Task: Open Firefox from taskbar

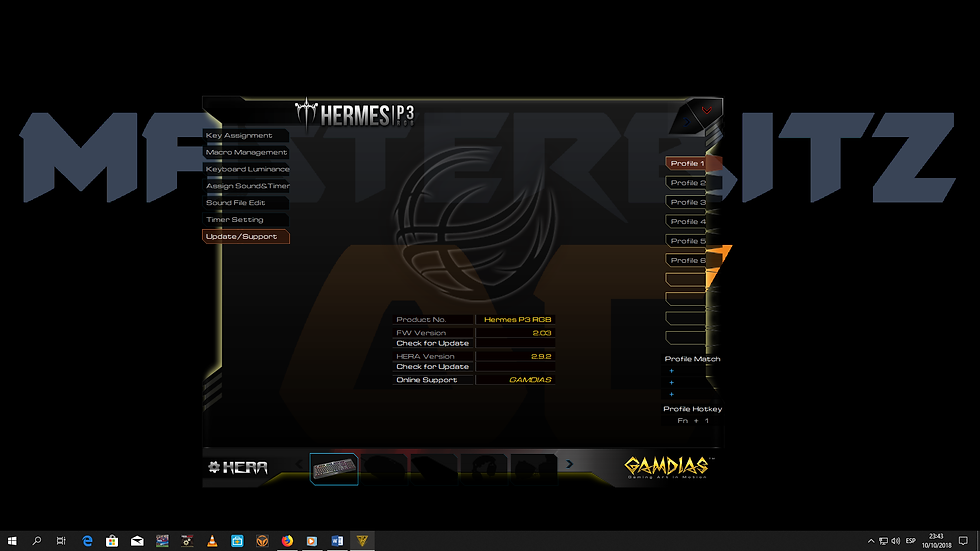Action: 287,541
